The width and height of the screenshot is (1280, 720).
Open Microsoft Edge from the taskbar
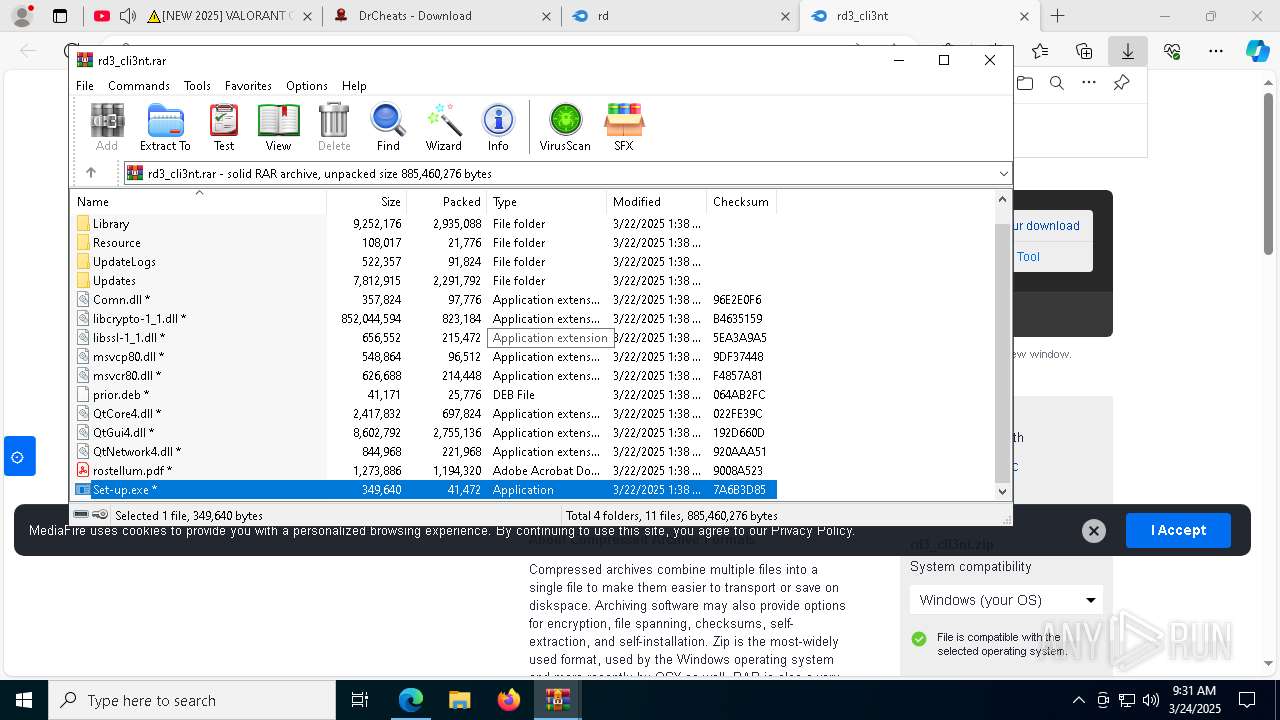[411, 700]
